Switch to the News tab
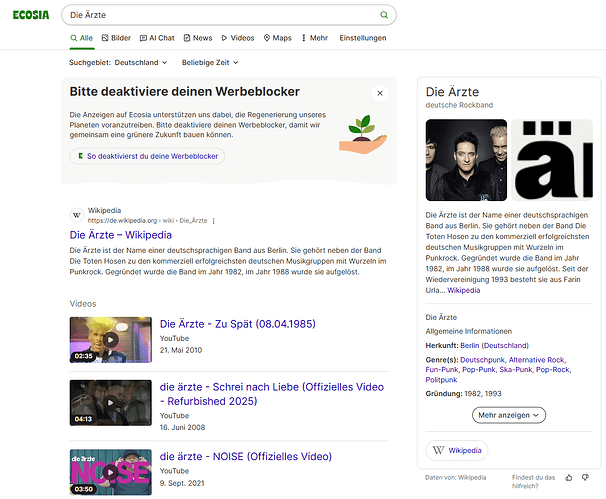Viewport: 606px width, 499px height. (198, 38)
